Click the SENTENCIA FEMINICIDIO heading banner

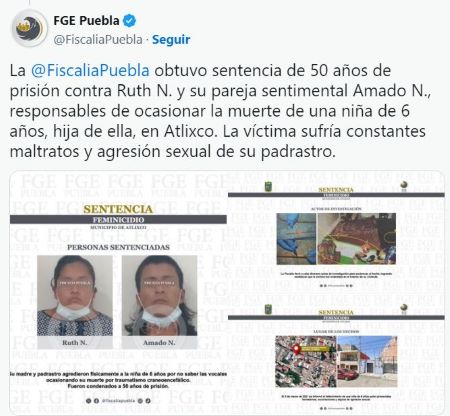point(118,216)
